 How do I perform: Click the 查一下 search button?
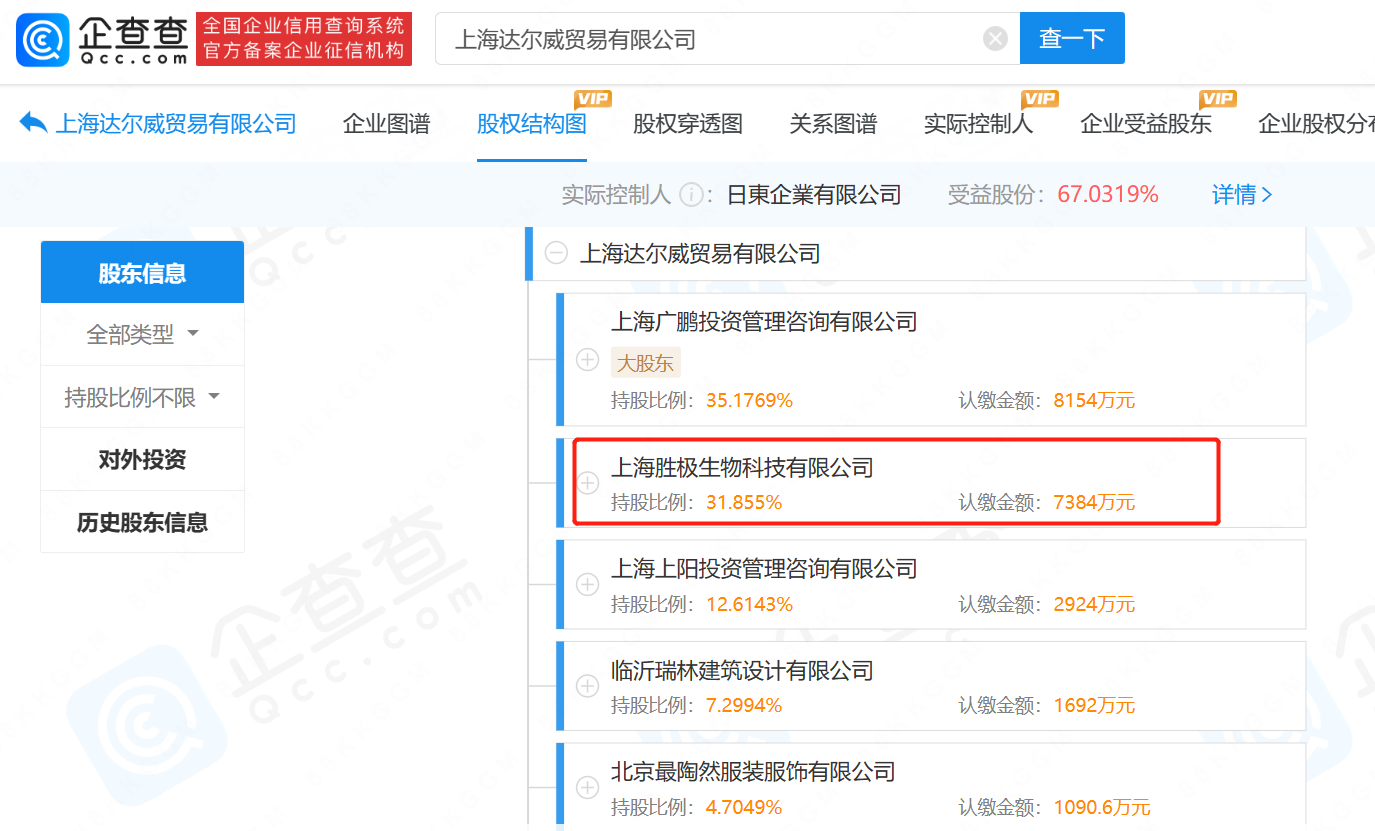tap(1072, 38)
